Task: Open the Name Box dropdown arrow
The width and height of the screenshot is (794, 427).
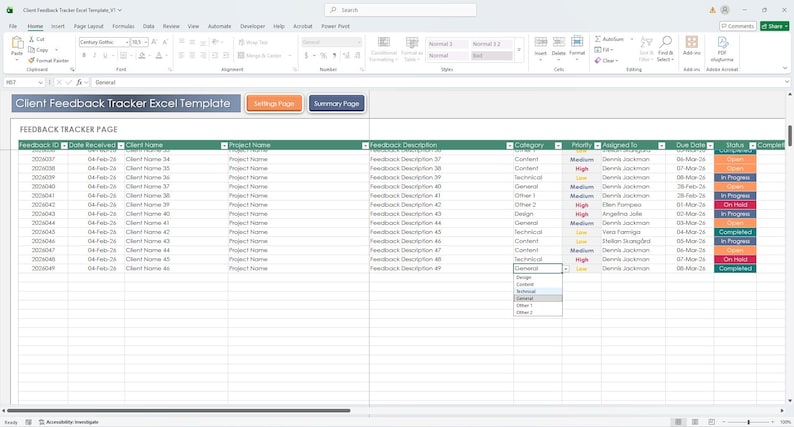Action: (40, 82)
